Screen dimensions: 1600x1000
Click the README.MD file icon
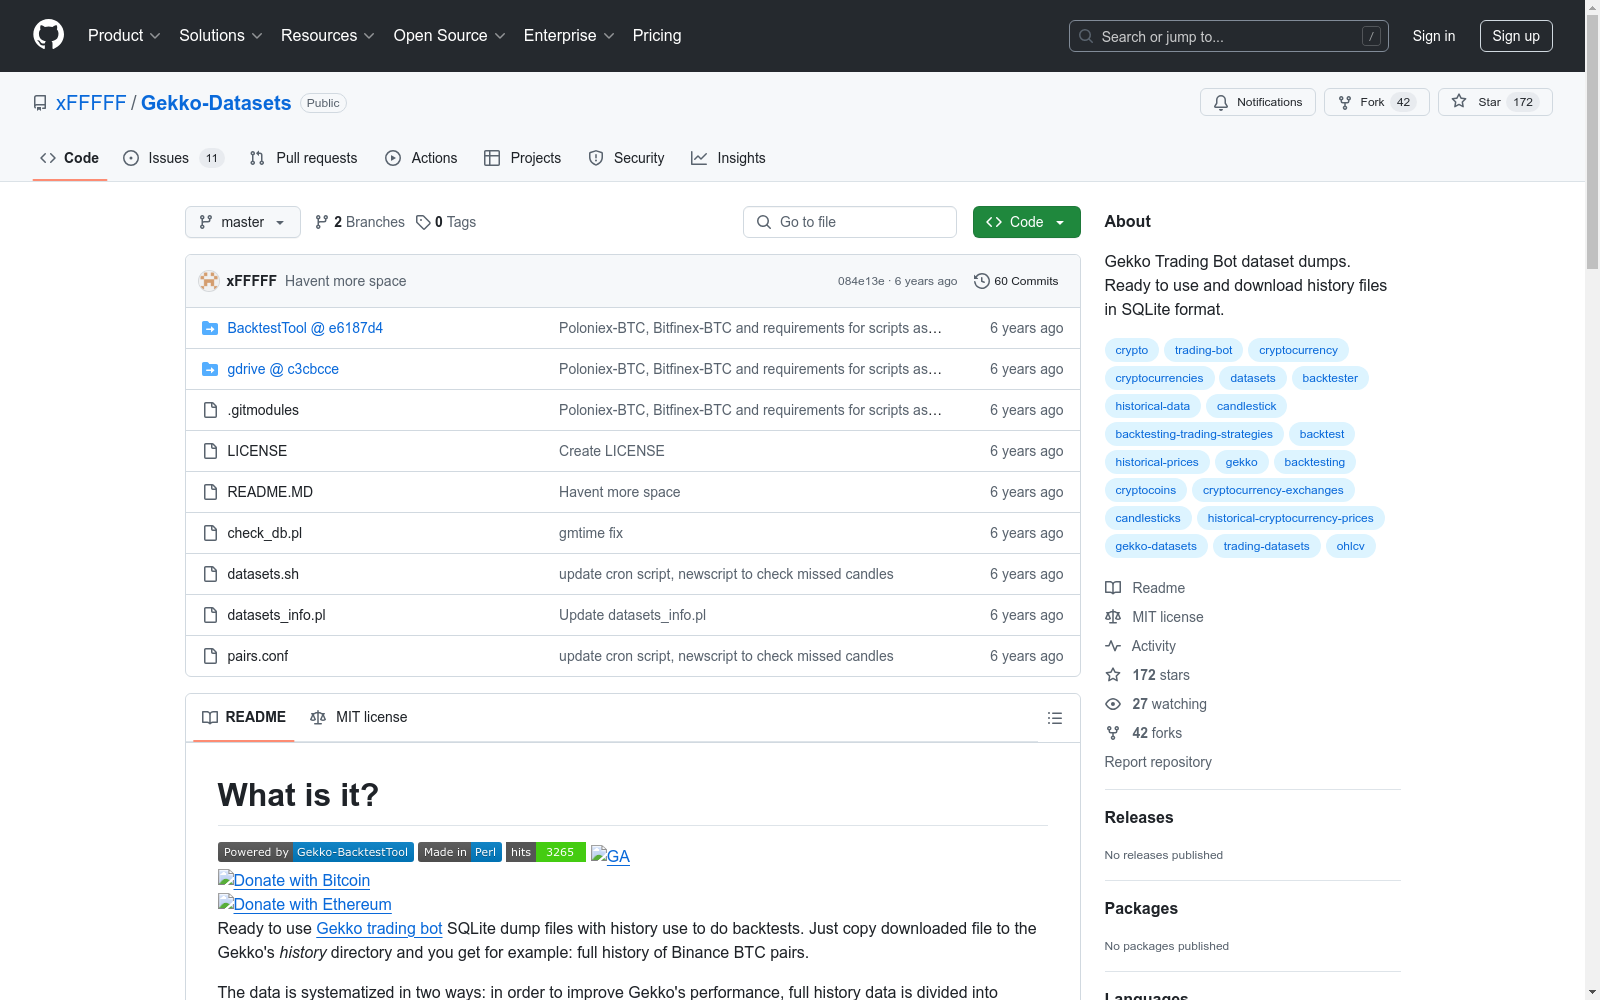[210, 492]
